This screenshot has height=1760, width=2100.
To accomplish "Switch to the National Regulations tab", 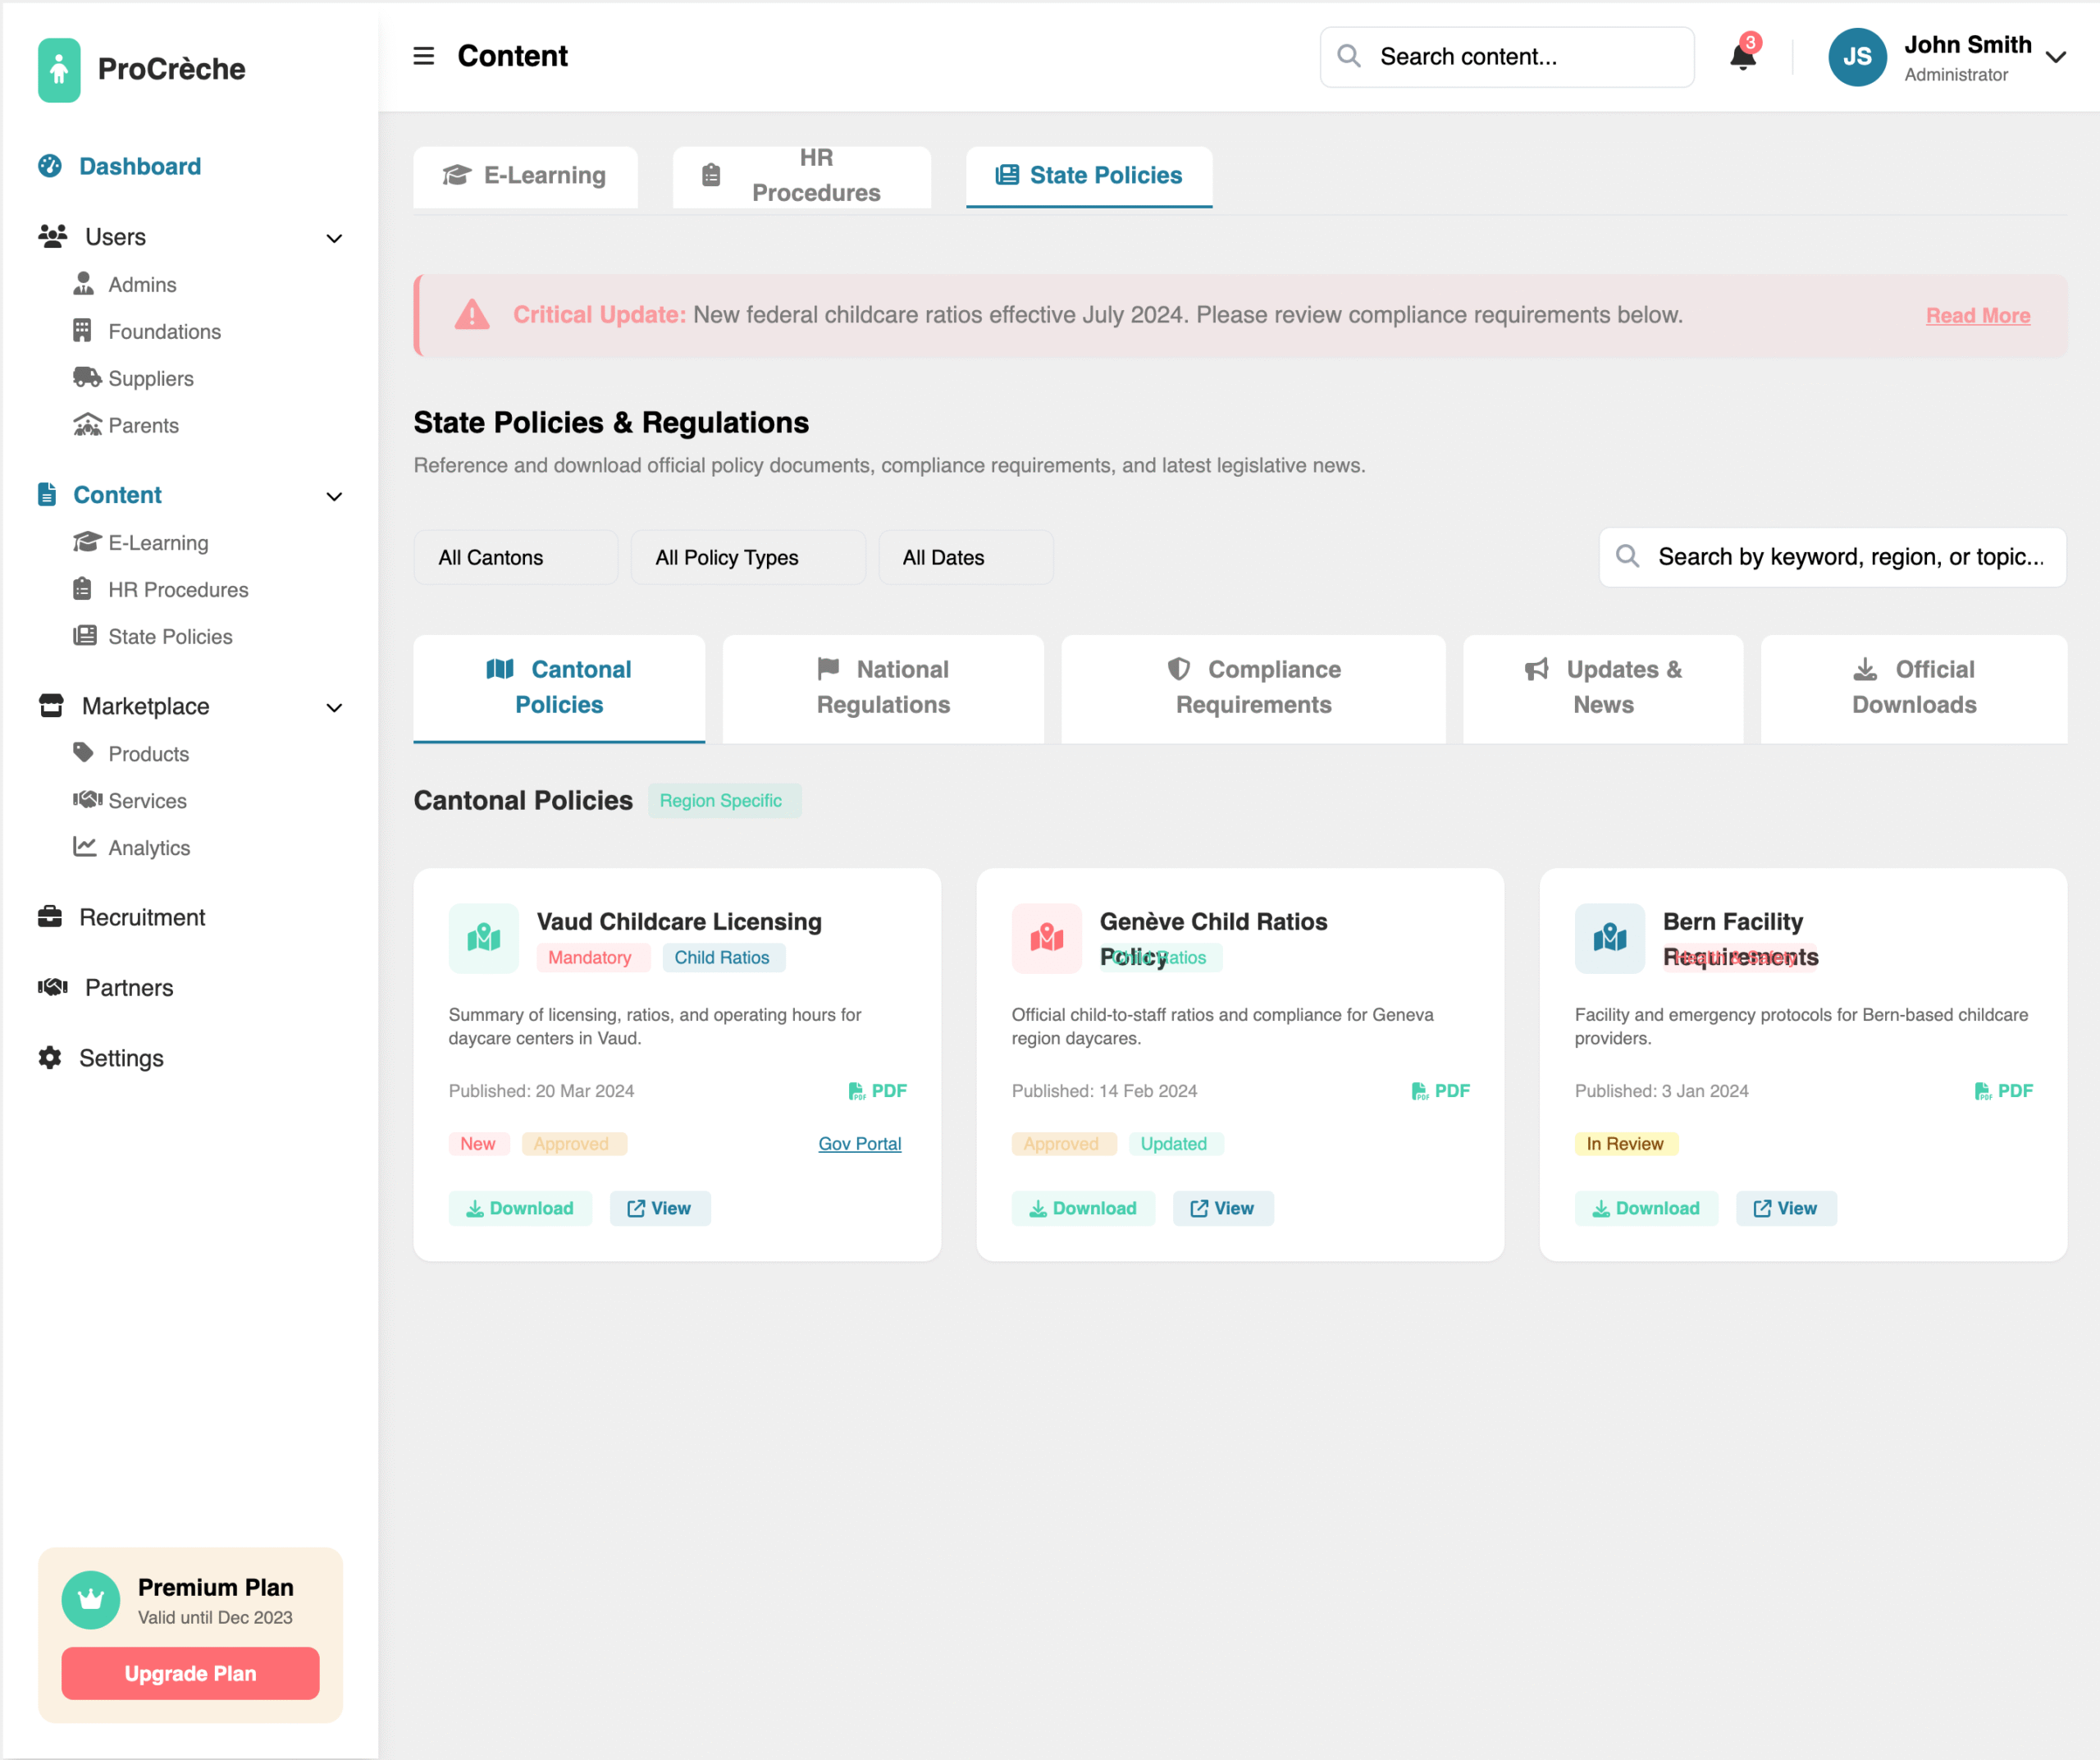I will 883,687.
